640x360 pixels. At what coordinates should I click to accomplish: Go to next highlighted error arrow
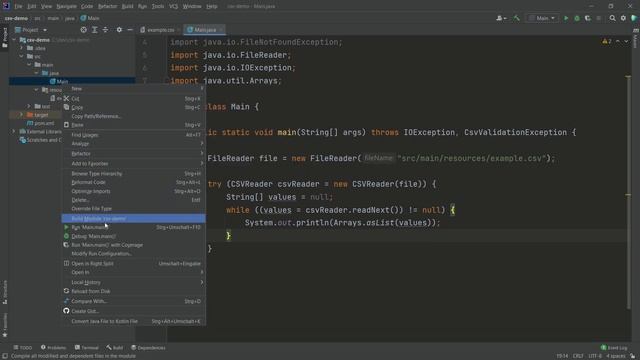pos(626,42)
